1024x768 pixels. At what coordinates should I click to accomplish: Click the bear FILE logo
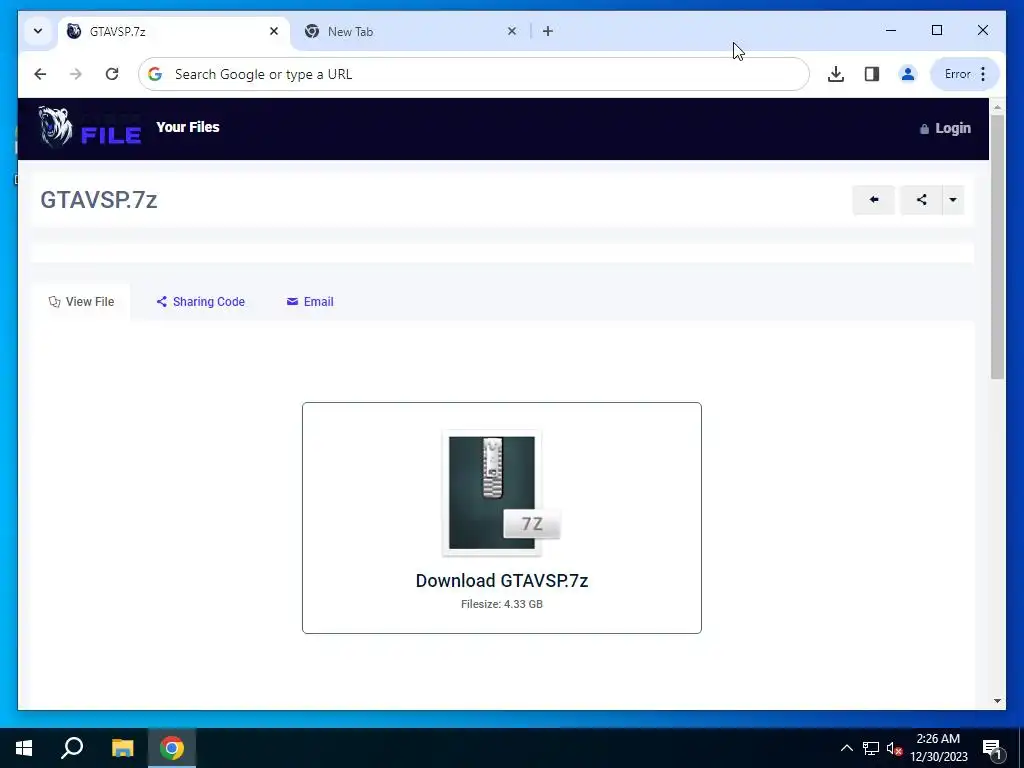[89, 127]
